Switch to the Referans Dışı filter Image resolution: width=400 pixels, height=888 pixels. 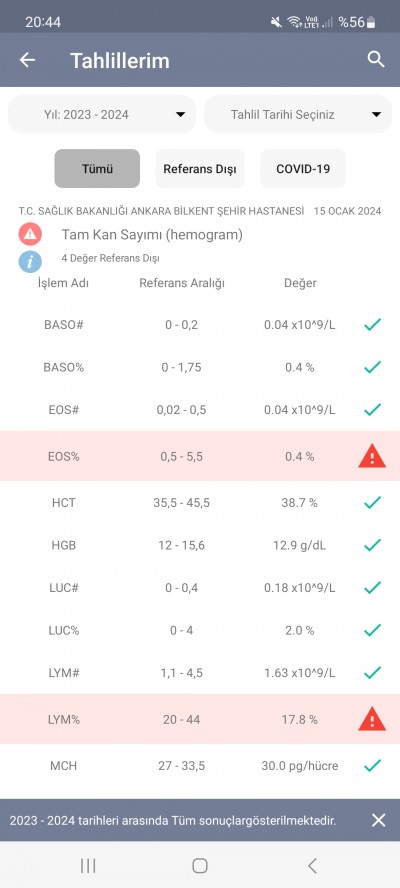coord(200,169)
